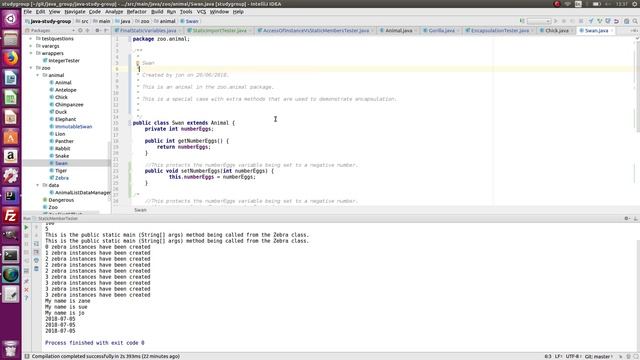Open run configuration dropdown in toolbar

coord(539,21)
